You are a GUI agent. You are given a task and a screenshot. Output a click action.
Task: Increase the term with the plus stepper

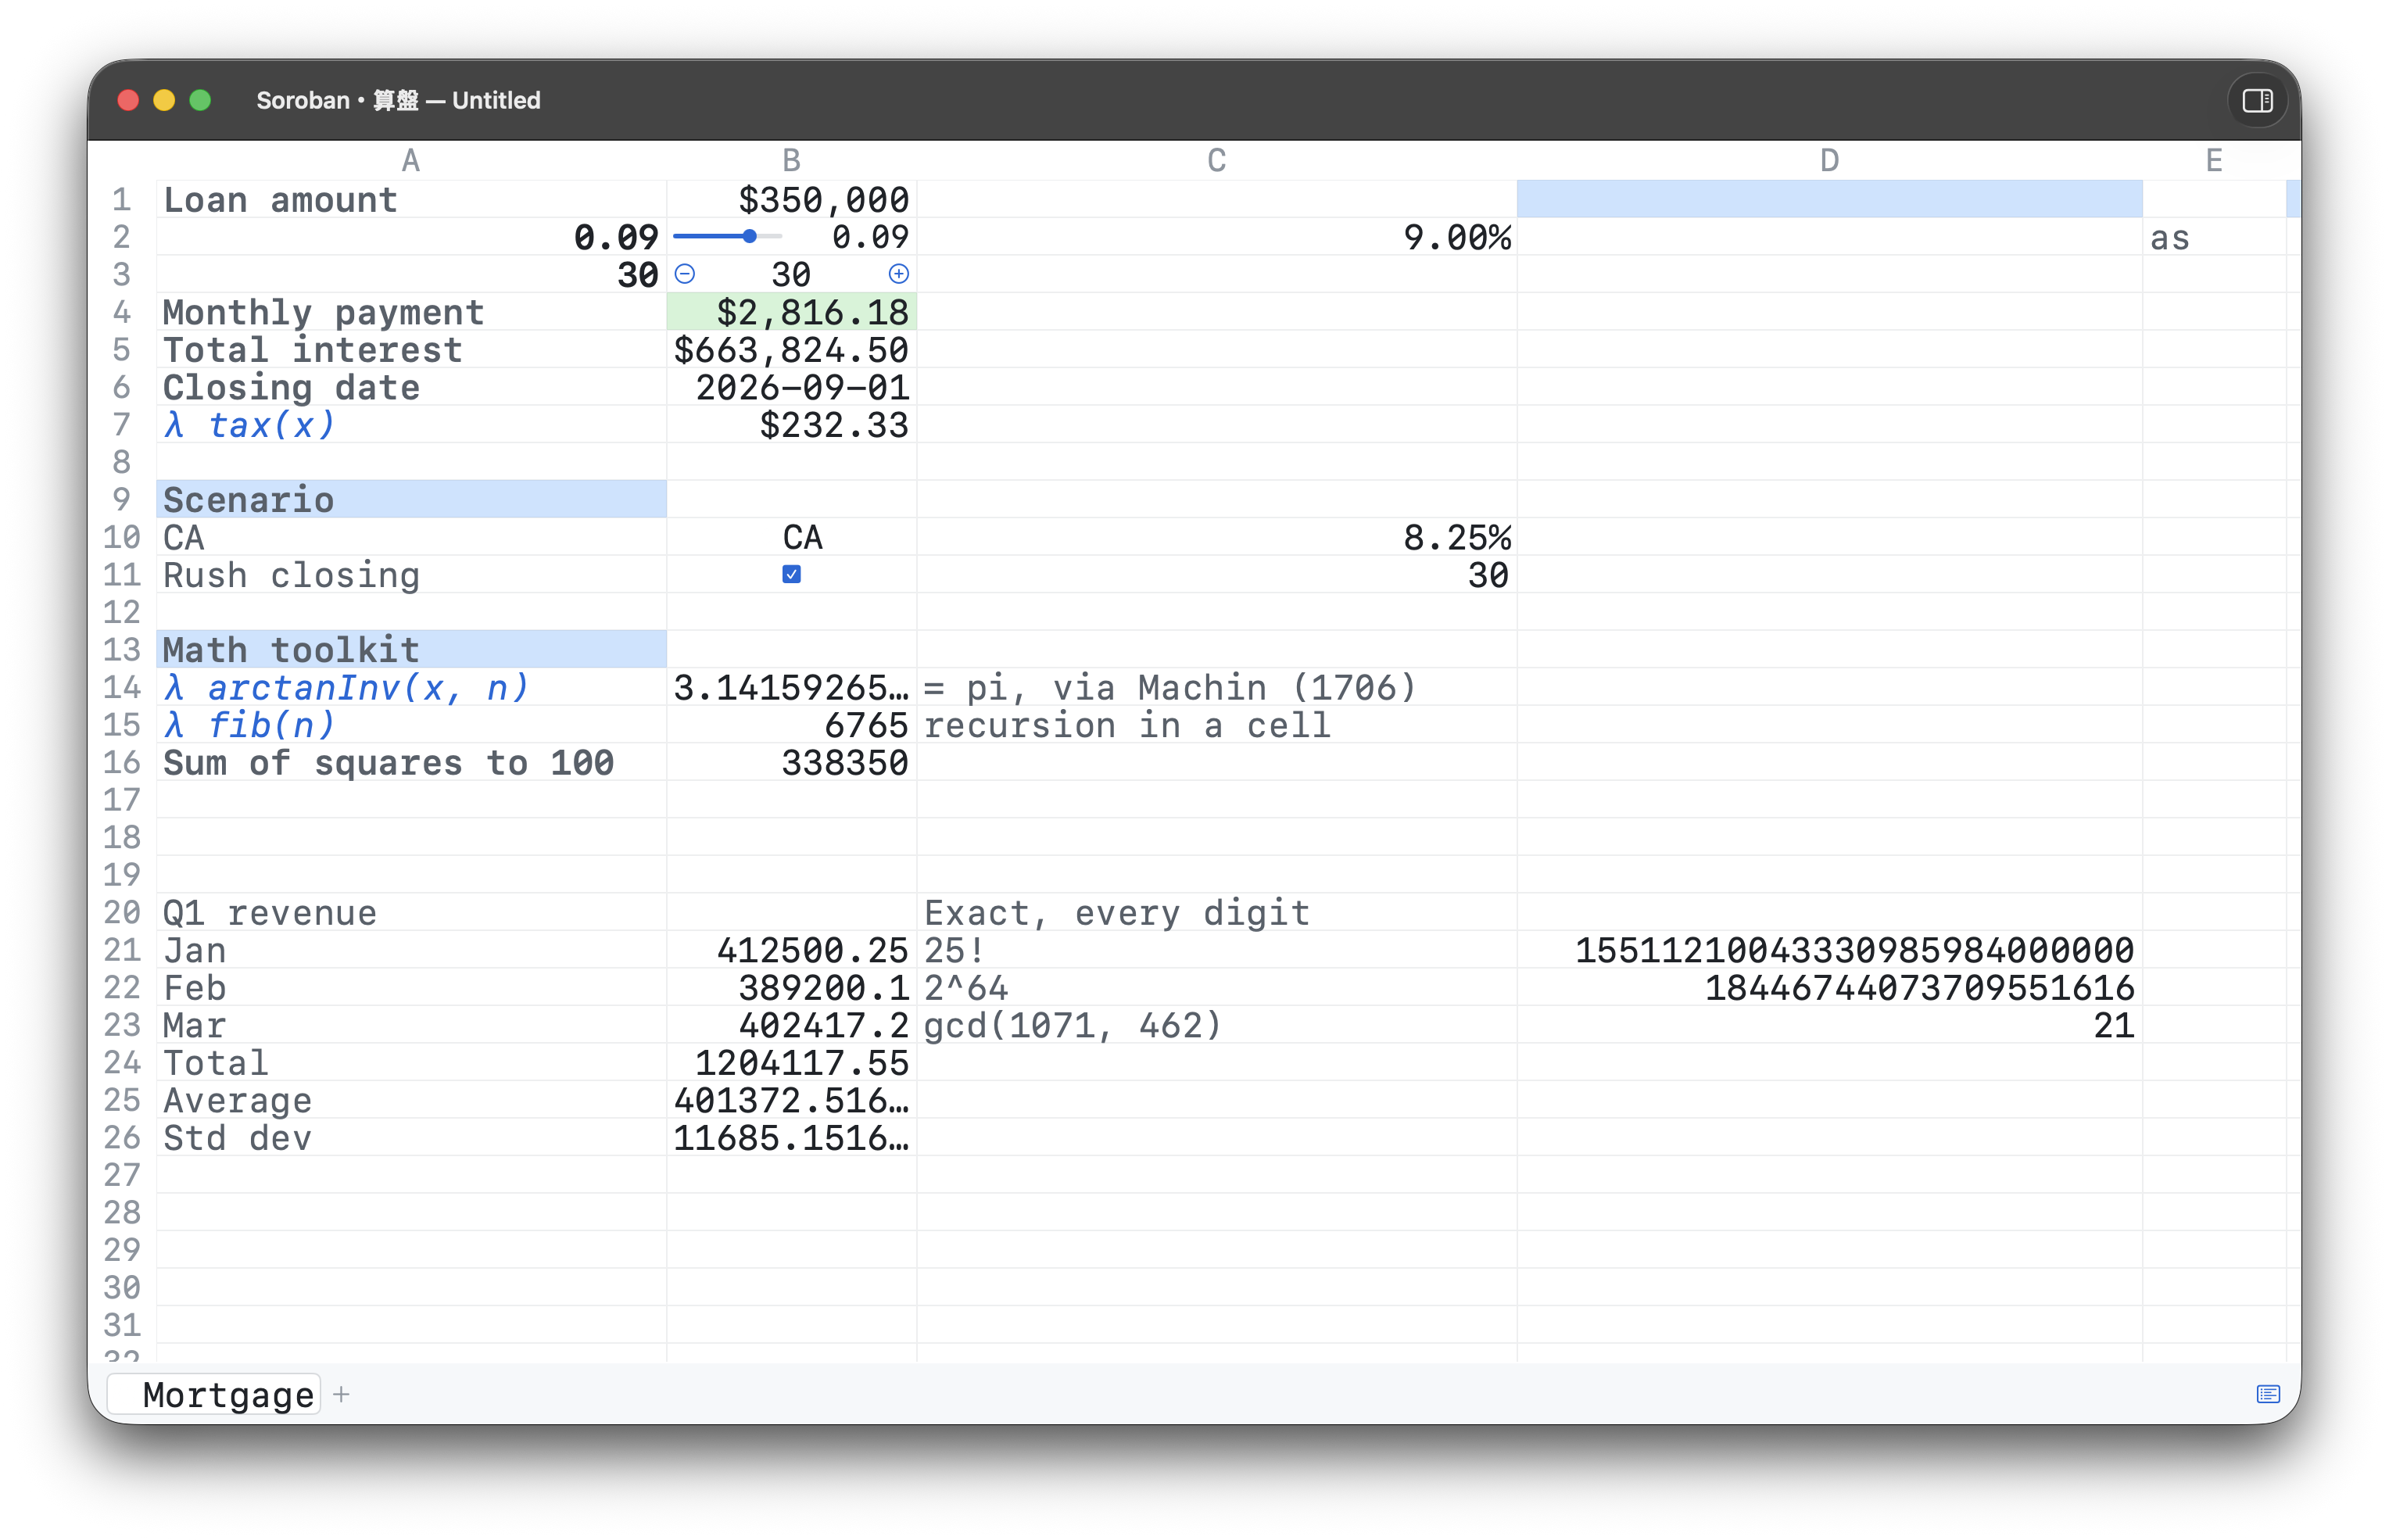point(898,274)
